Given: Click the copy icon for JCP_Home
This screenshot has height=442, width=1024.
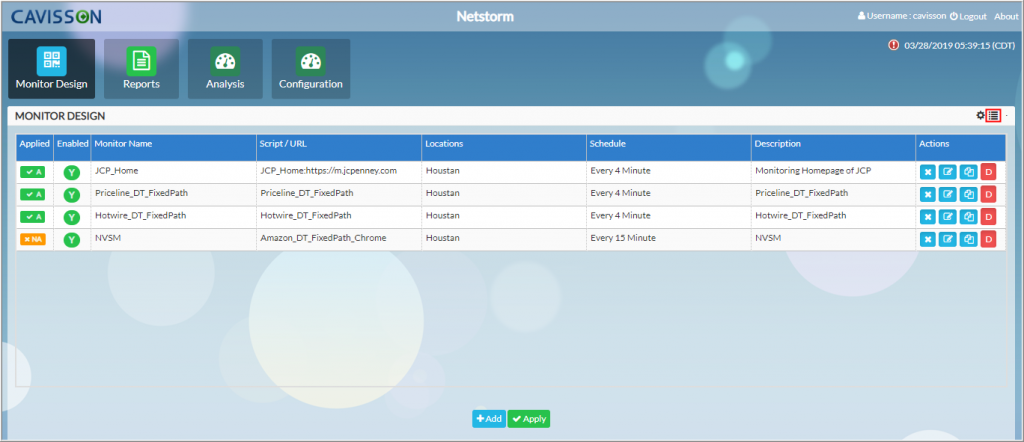Looking at the screenshot, I should tap(968, 172).
